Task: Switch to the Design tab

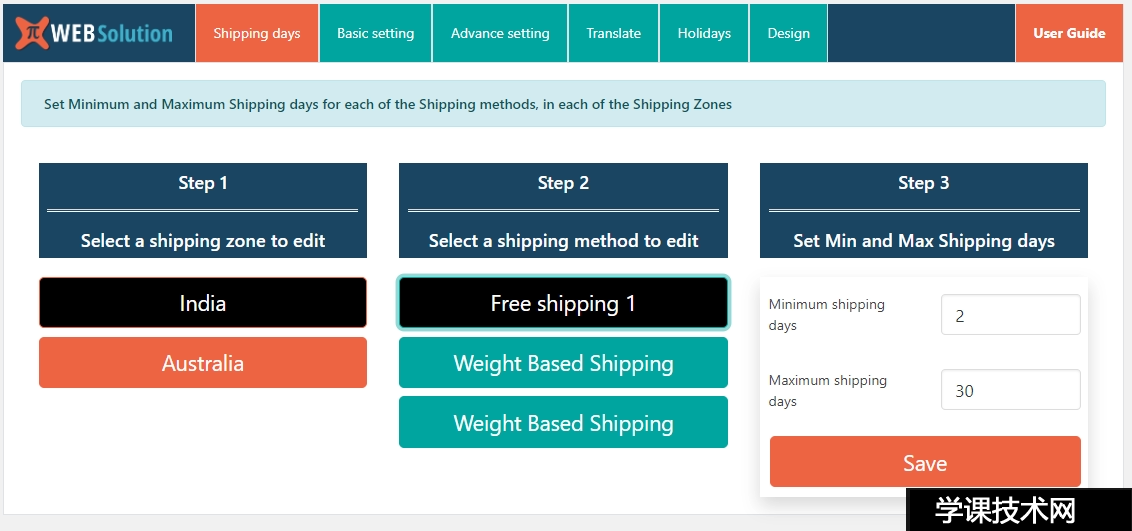Action: tap(788, 33)
